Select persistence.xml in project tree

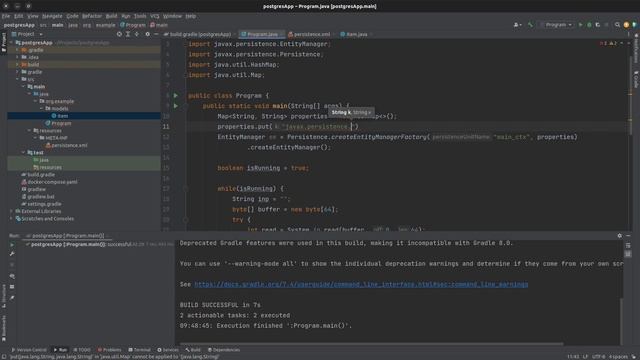67,145
